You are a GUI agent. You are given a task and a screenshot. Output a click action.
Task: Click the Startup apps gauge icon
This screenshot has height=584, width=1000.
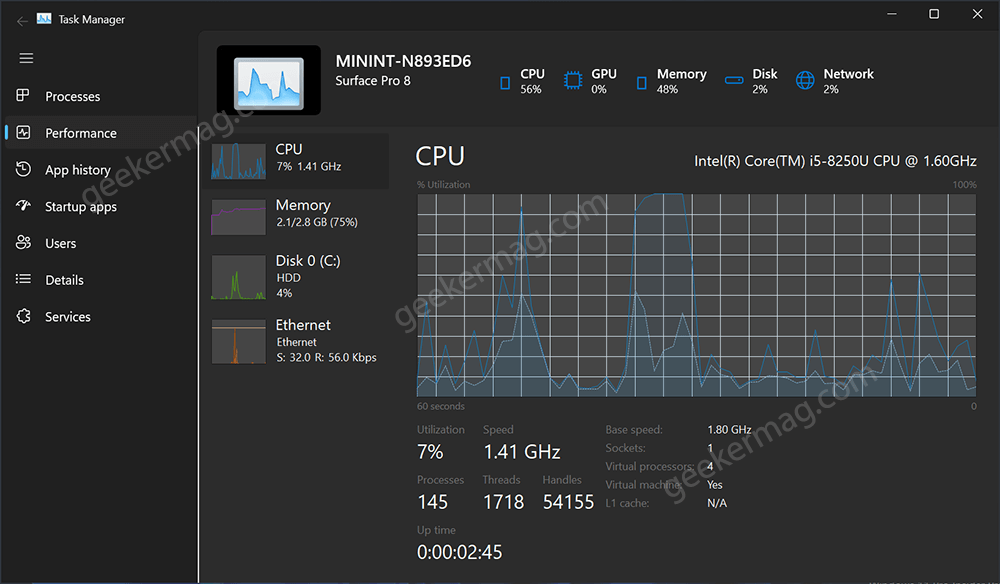point(23,205)
